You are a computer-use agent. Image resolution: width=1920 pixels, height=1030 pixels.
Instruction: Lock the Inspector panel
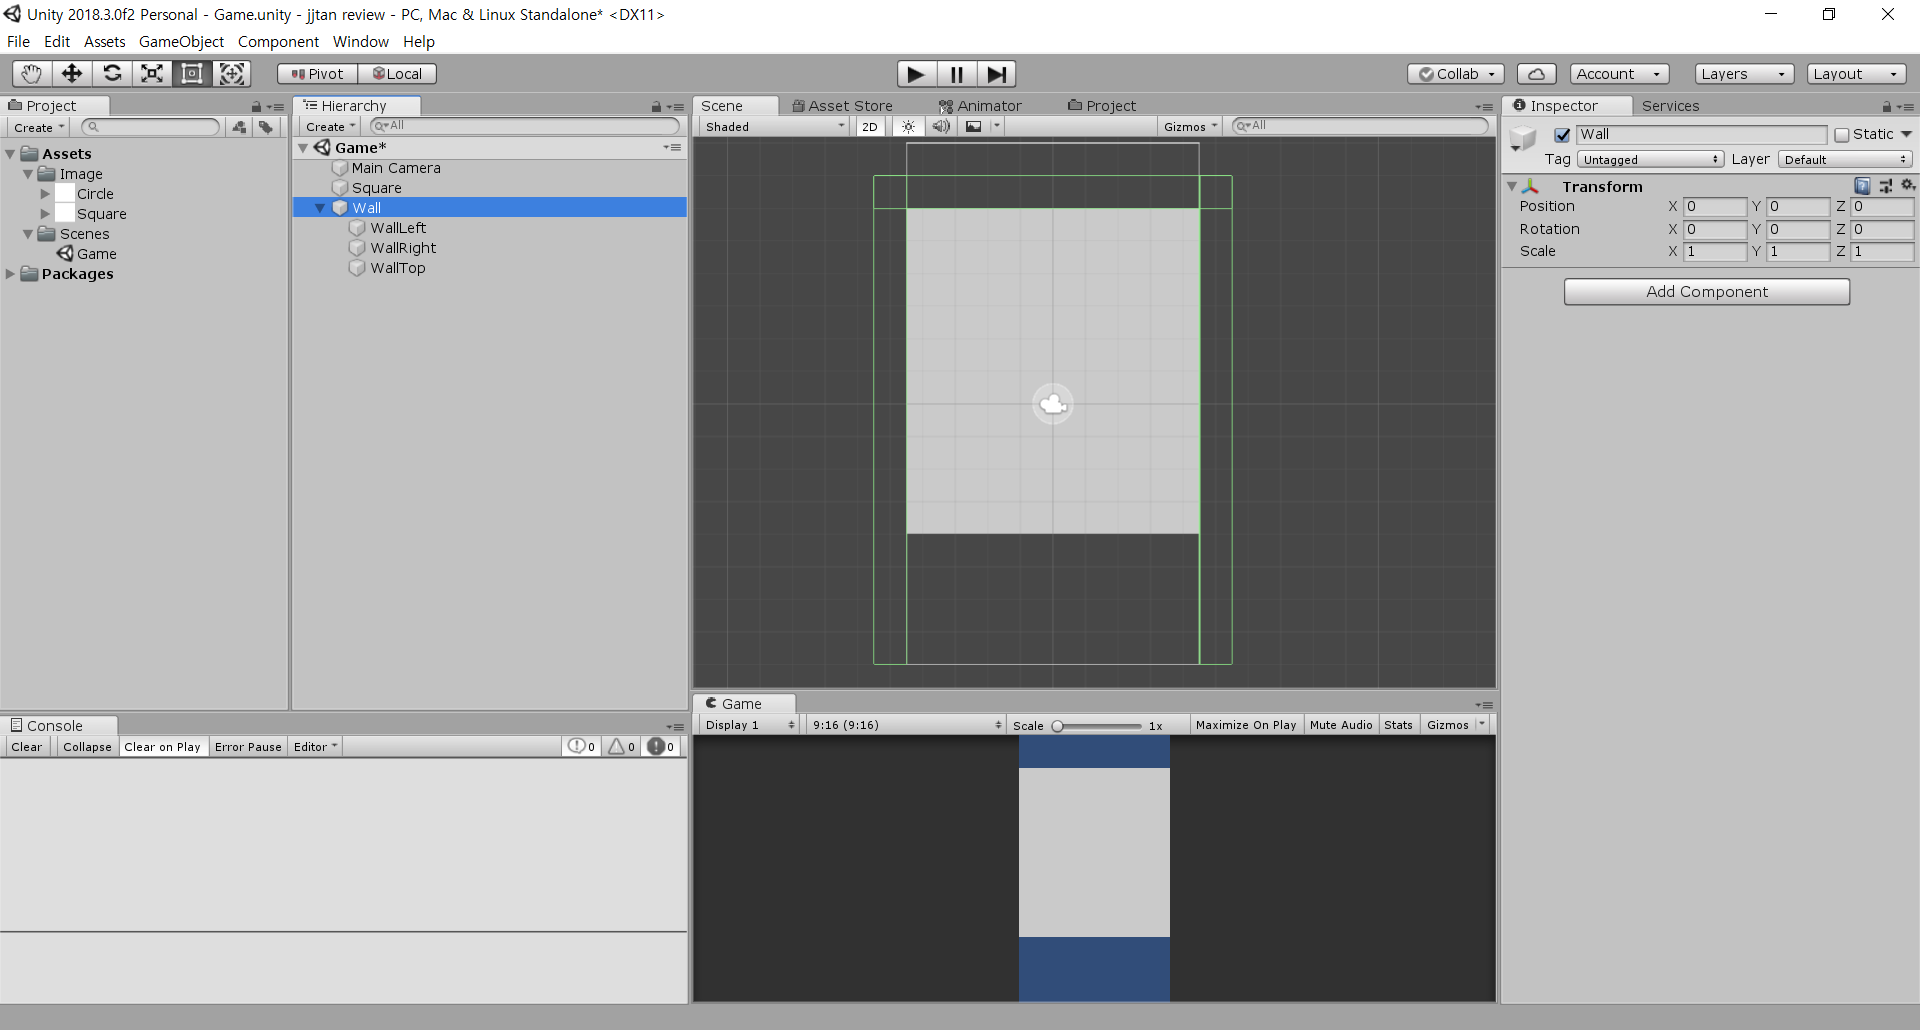(x=1887, y=106)
